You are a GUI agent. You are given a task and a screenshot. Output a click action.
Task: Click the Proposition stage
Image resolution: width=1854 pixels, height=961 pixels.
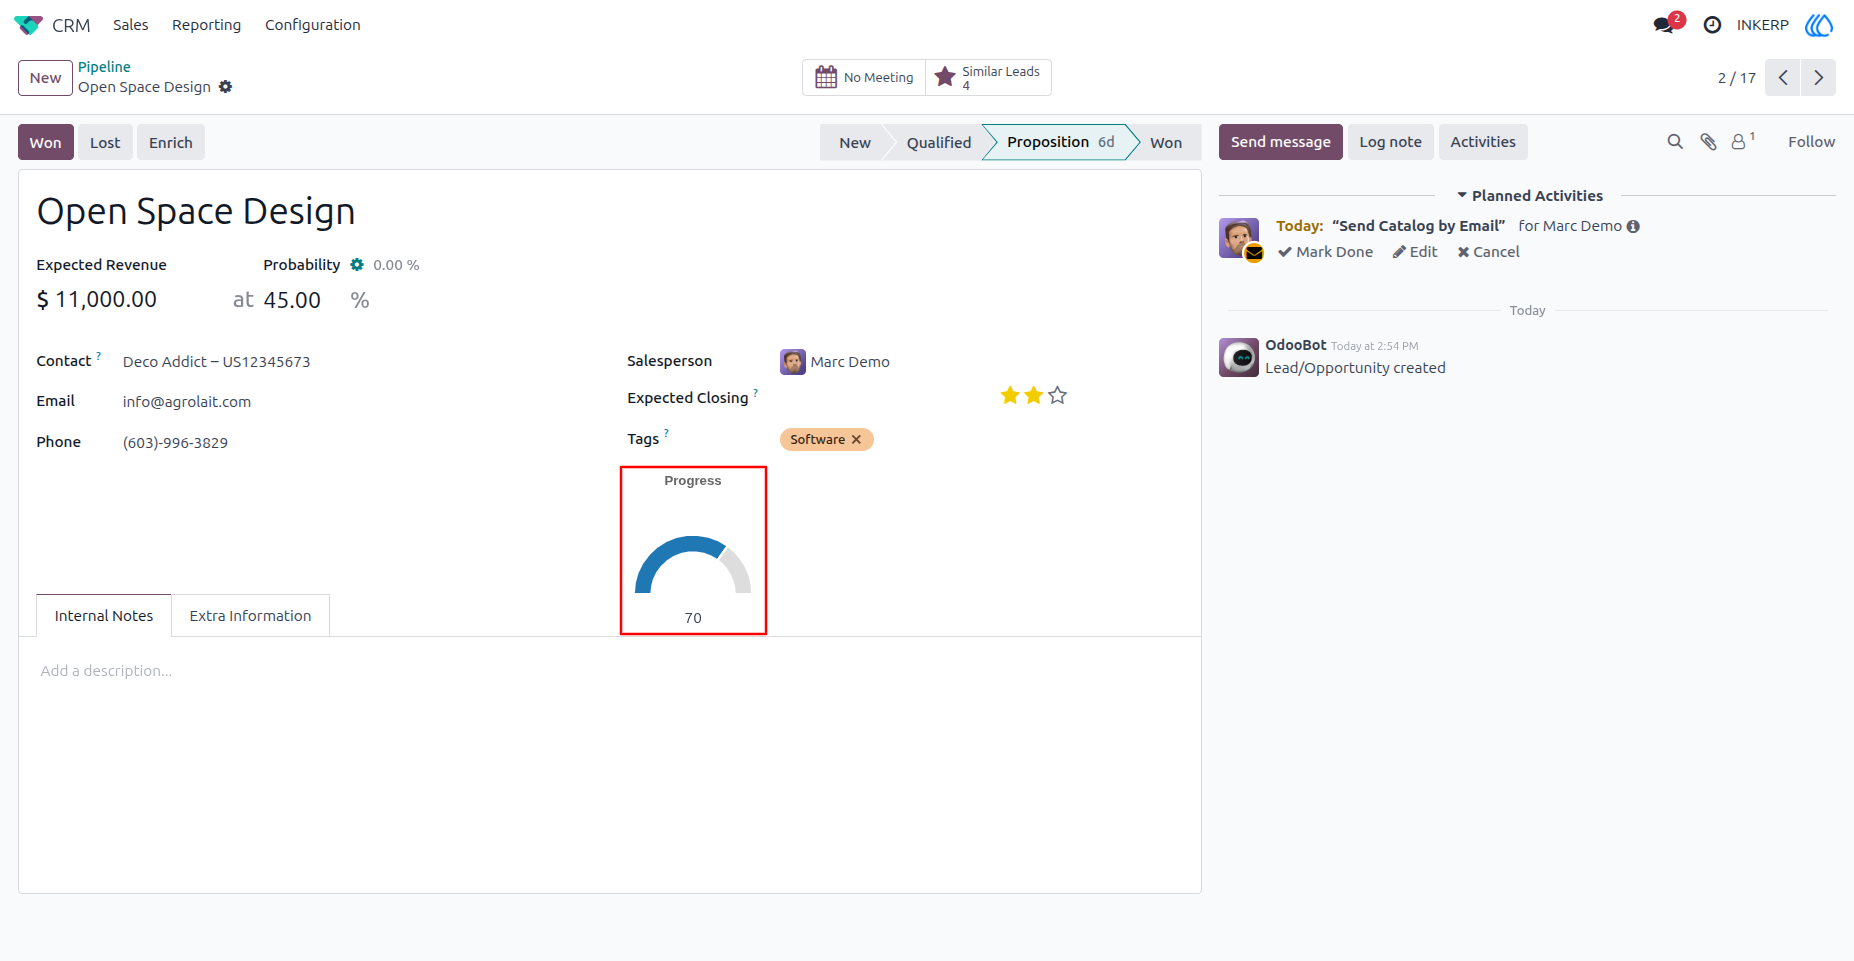click(x=1060, y=142)
